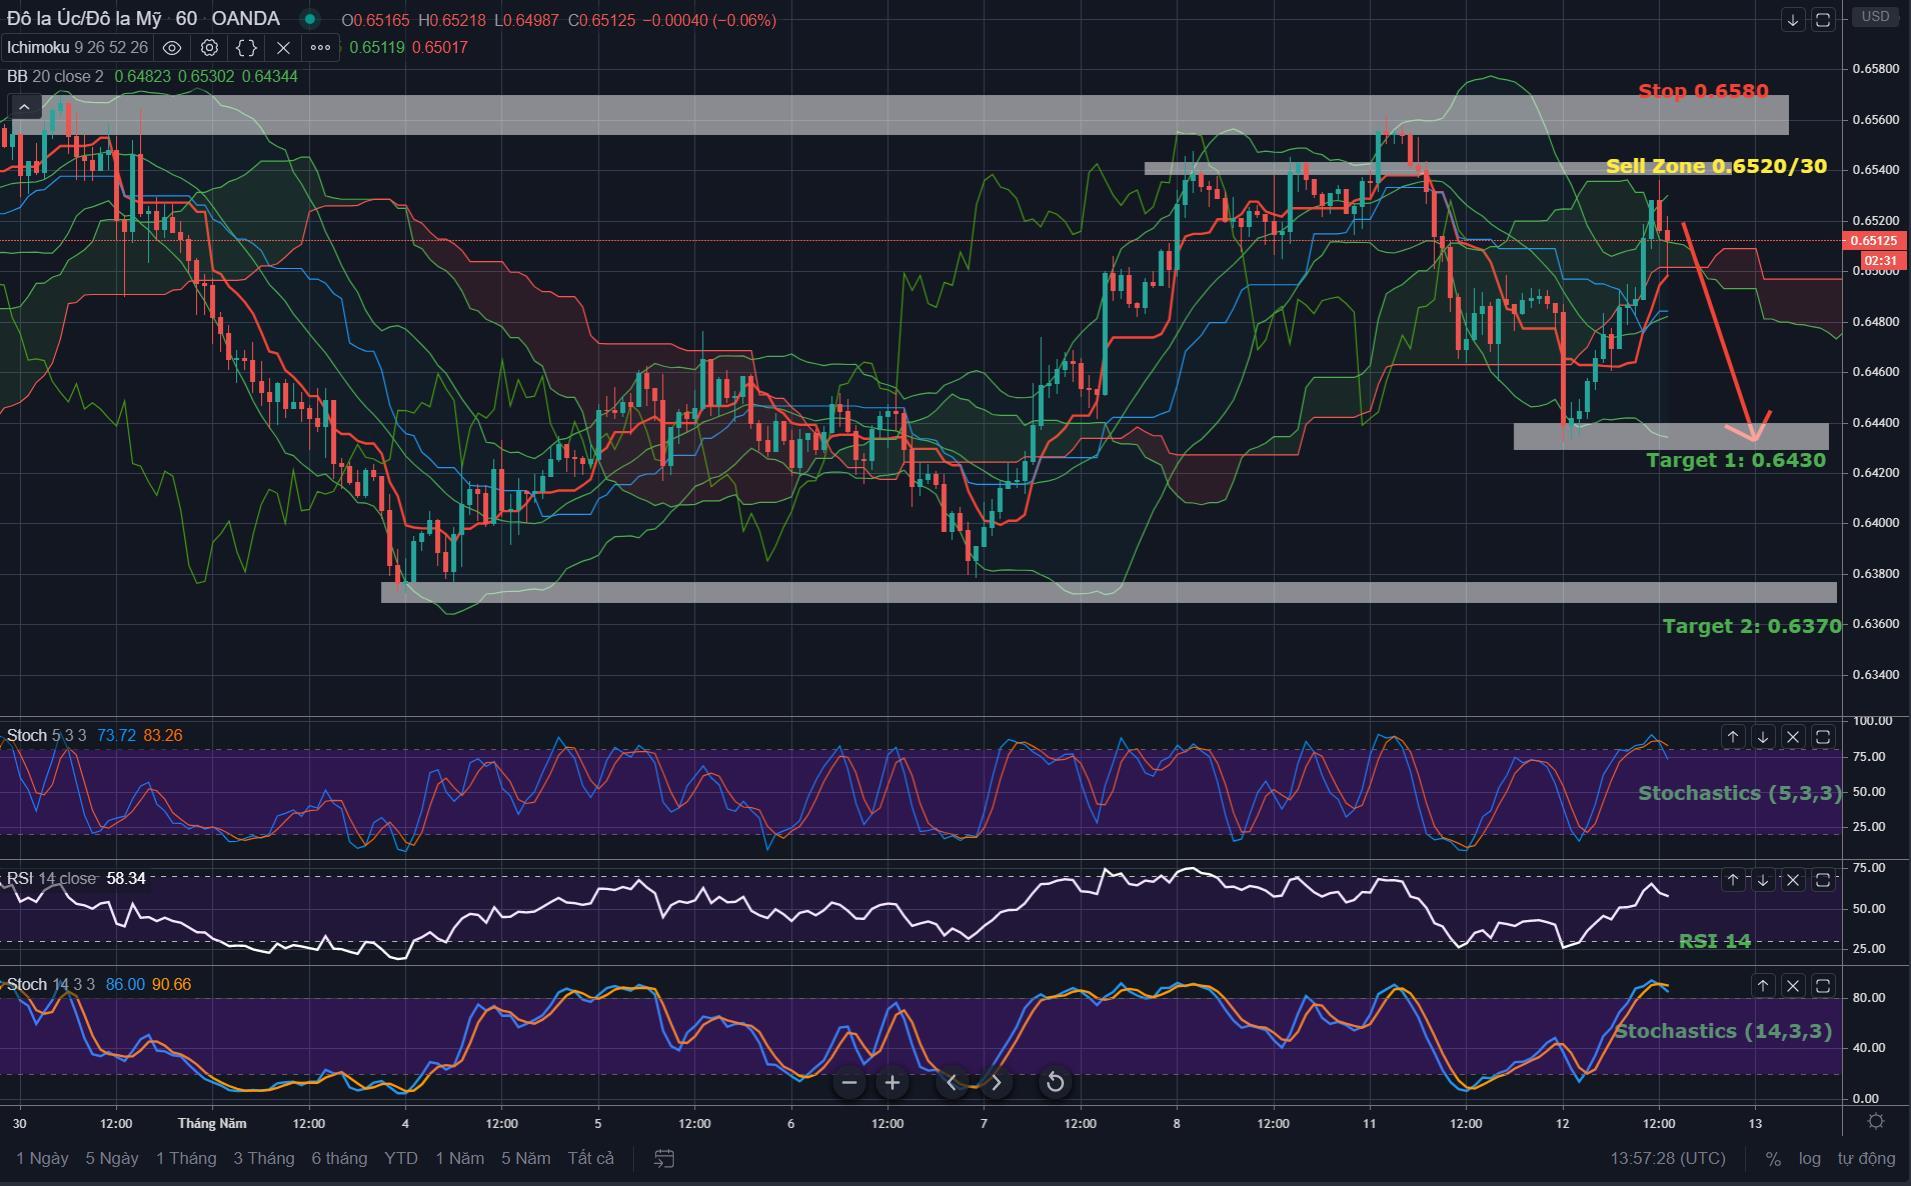This screenshot has width=1911, height=1186.
Task: Move Stoch 5 3 3 pane up
Action: coord(1733,737)
